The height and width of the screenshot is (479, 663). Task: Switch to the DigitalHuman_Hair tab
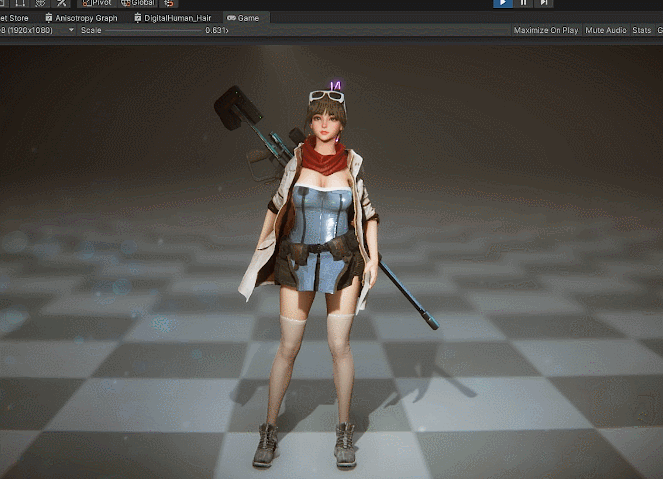click(x=173, y=18)
